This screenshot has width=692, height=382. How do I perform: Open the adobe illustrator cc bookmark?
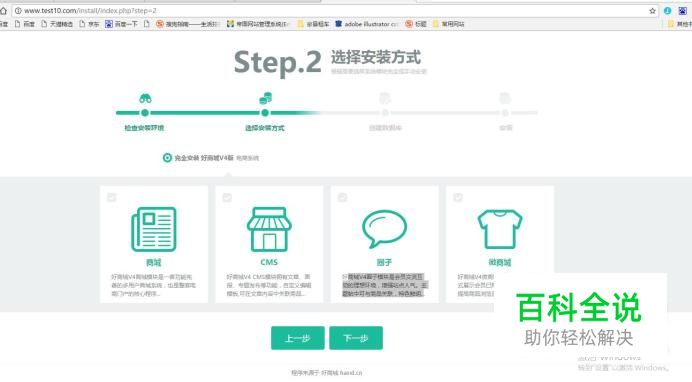[366, 24]
